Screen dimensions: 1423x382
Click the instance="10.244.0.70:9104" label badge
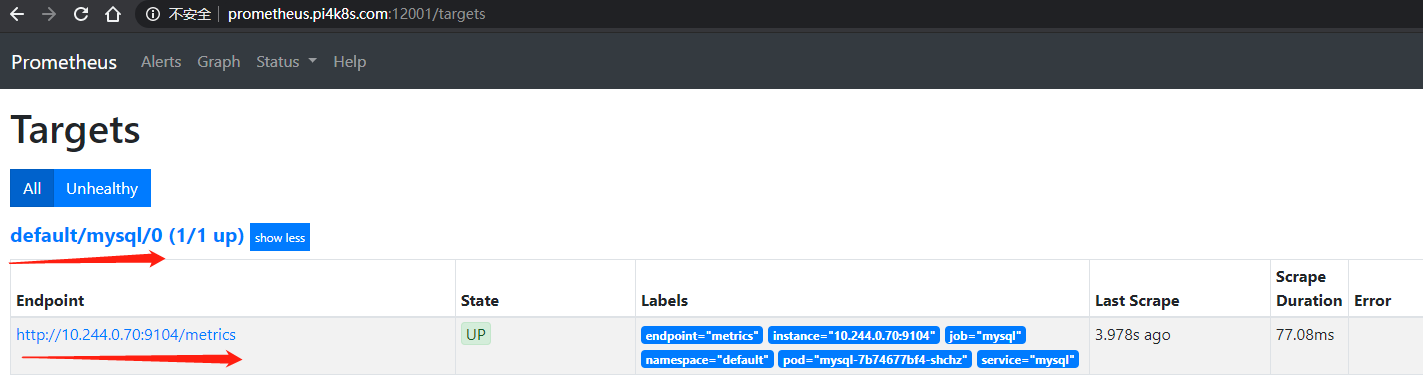click(x=854, y=335)
